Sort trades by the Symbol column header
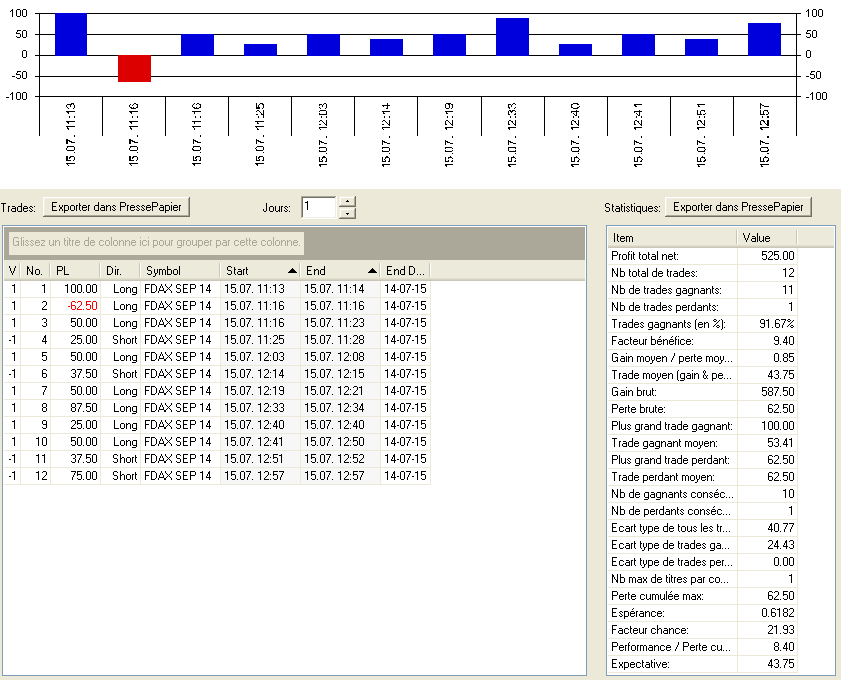841x680 pixels. [179, 271]
